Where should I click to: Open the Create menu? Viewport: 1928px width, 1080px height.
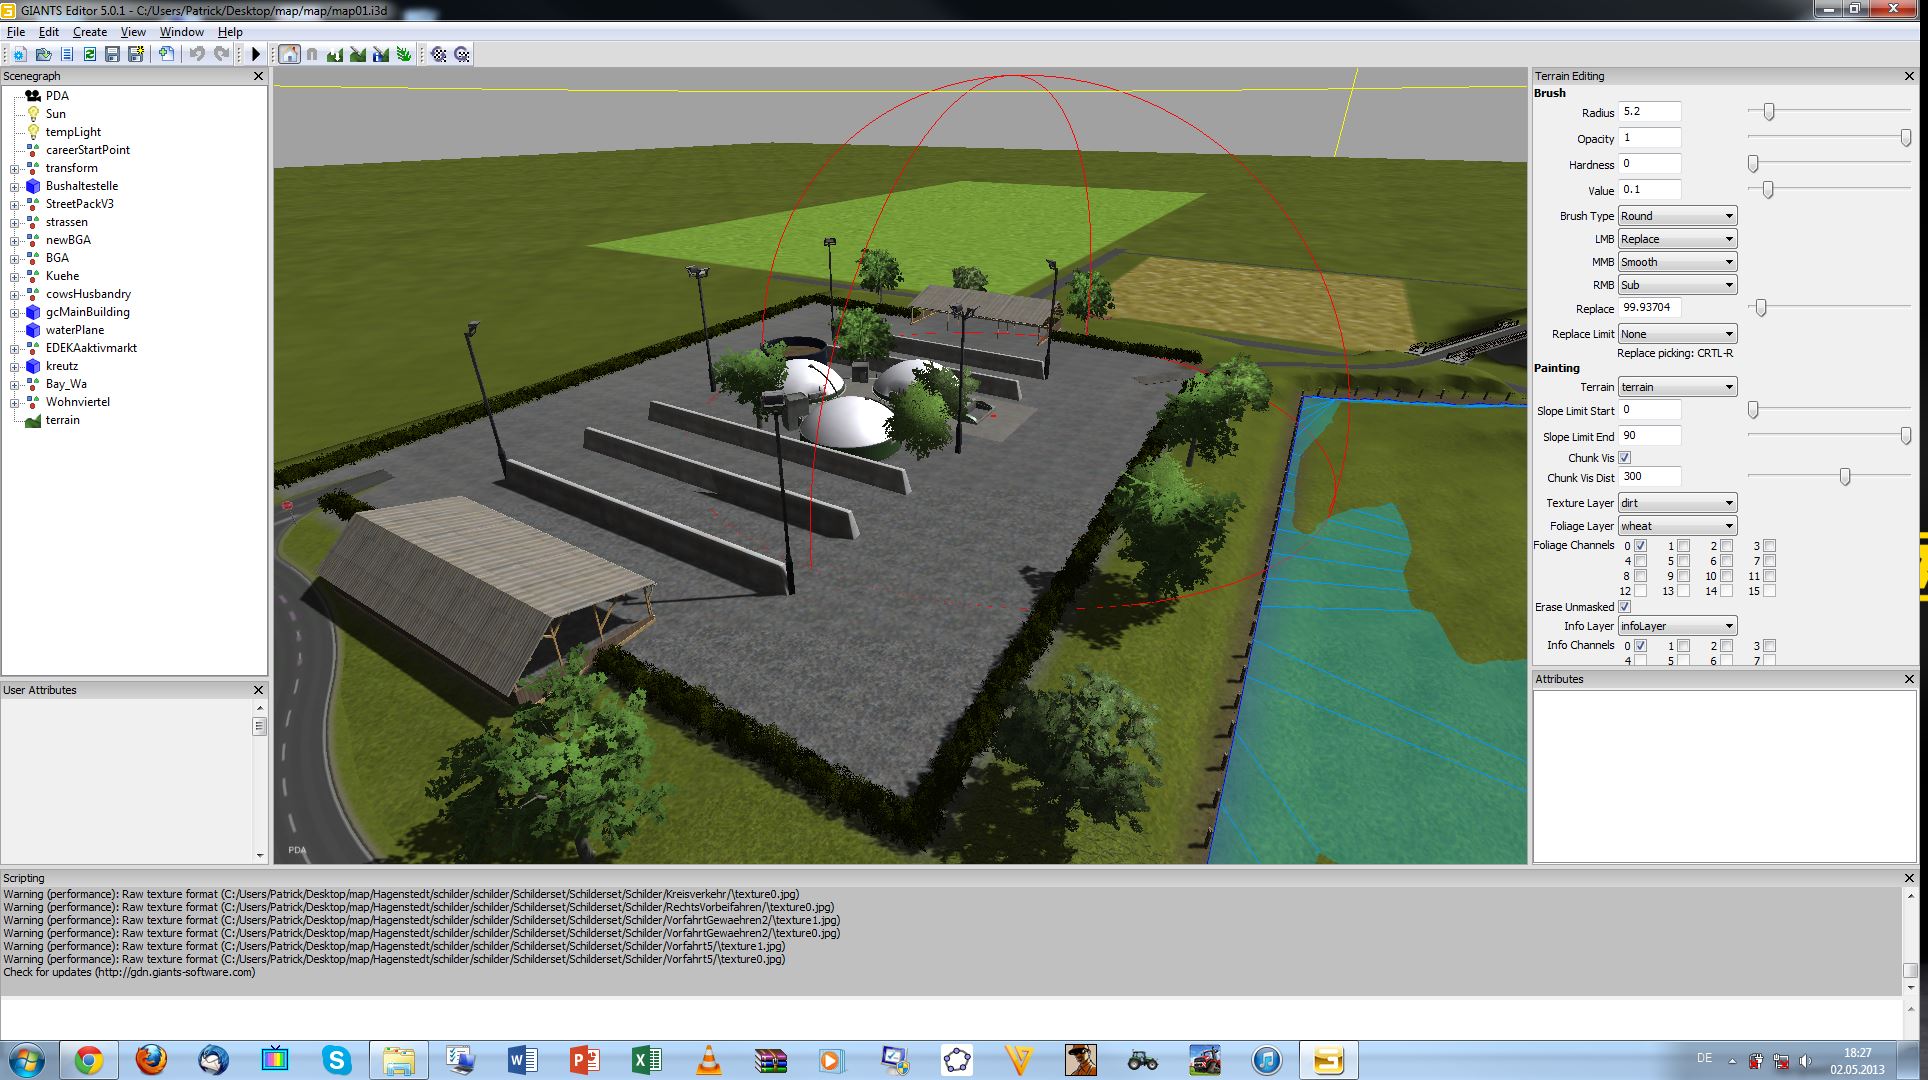(90, 32)
